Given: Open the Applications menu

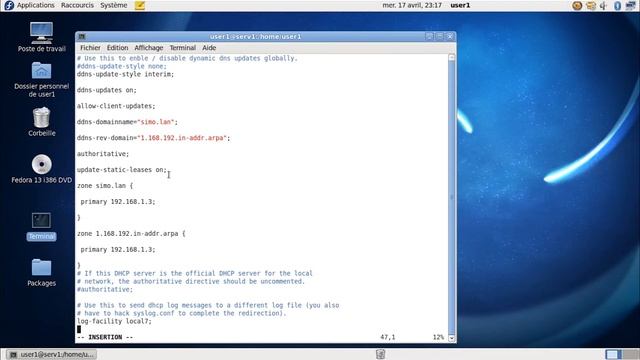Looking at the screenshot, I should click(36, 5).
